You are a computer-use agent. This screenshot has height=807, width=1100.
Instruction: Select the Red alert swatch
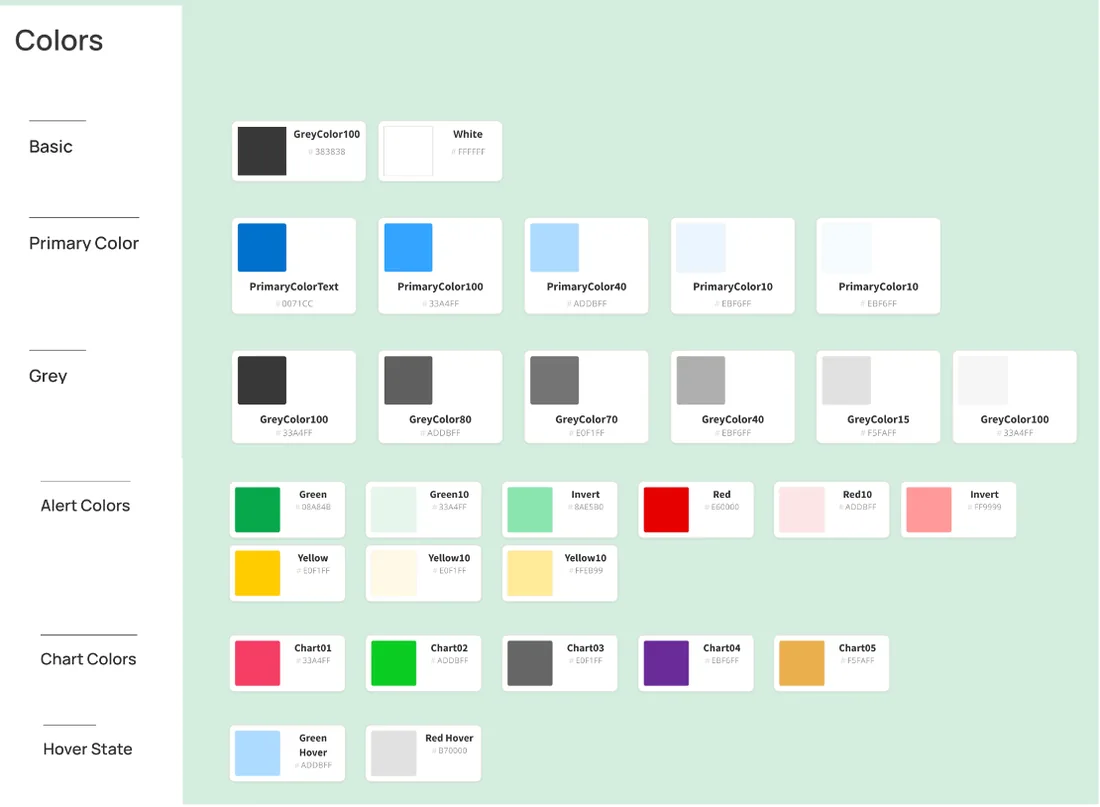[666, 509]
